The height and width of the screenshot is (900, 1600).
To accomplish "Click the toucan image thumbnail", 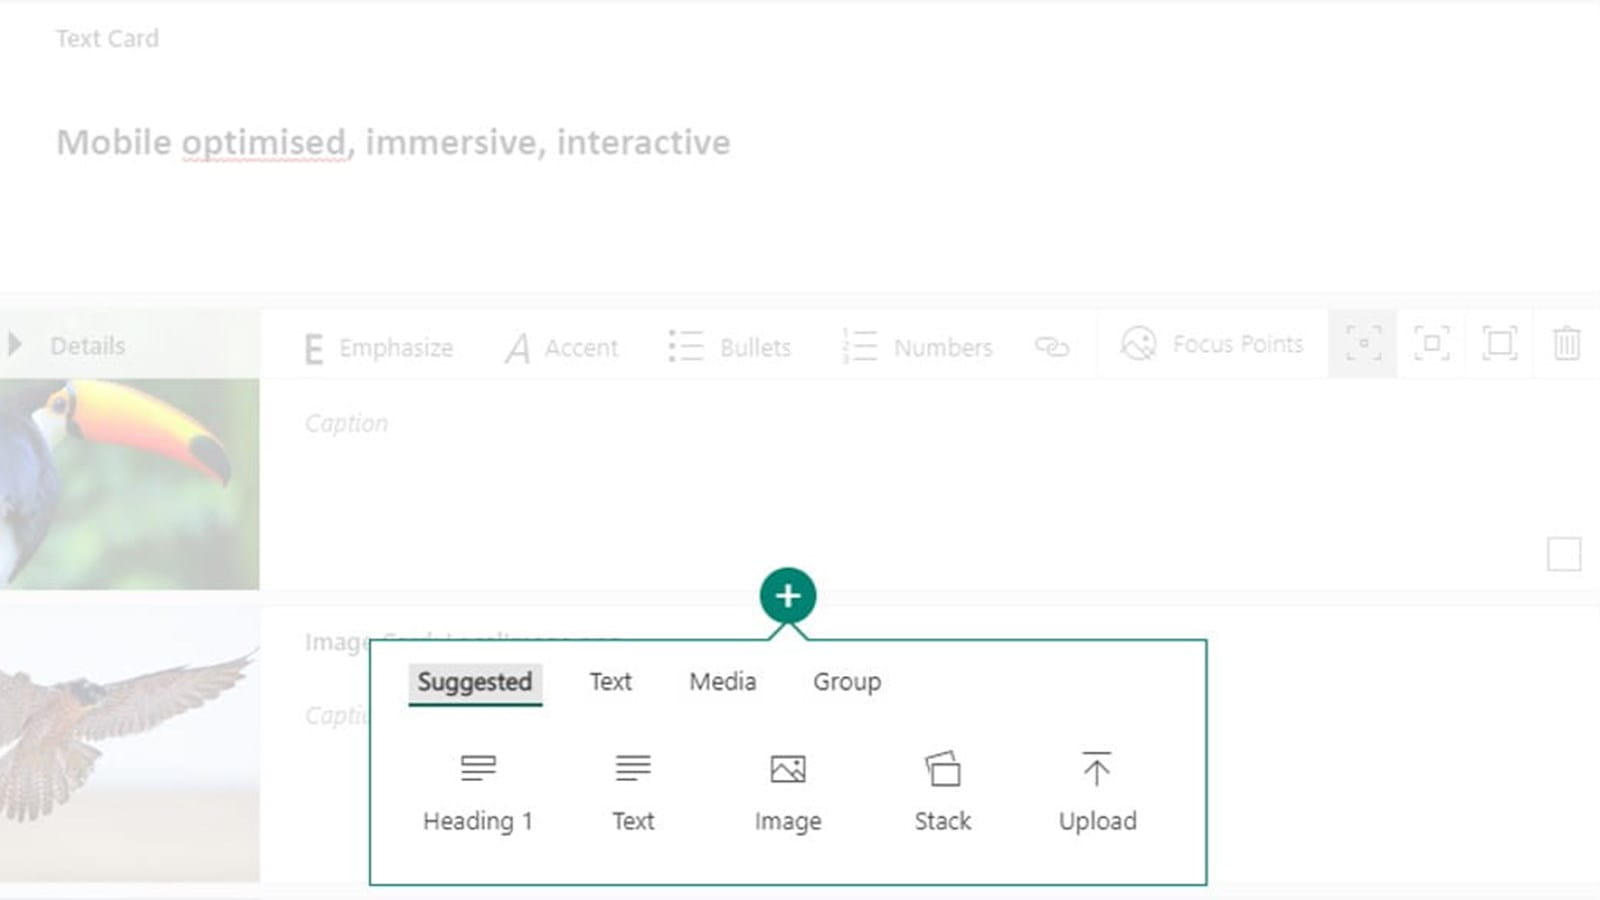I will (129, 483).
